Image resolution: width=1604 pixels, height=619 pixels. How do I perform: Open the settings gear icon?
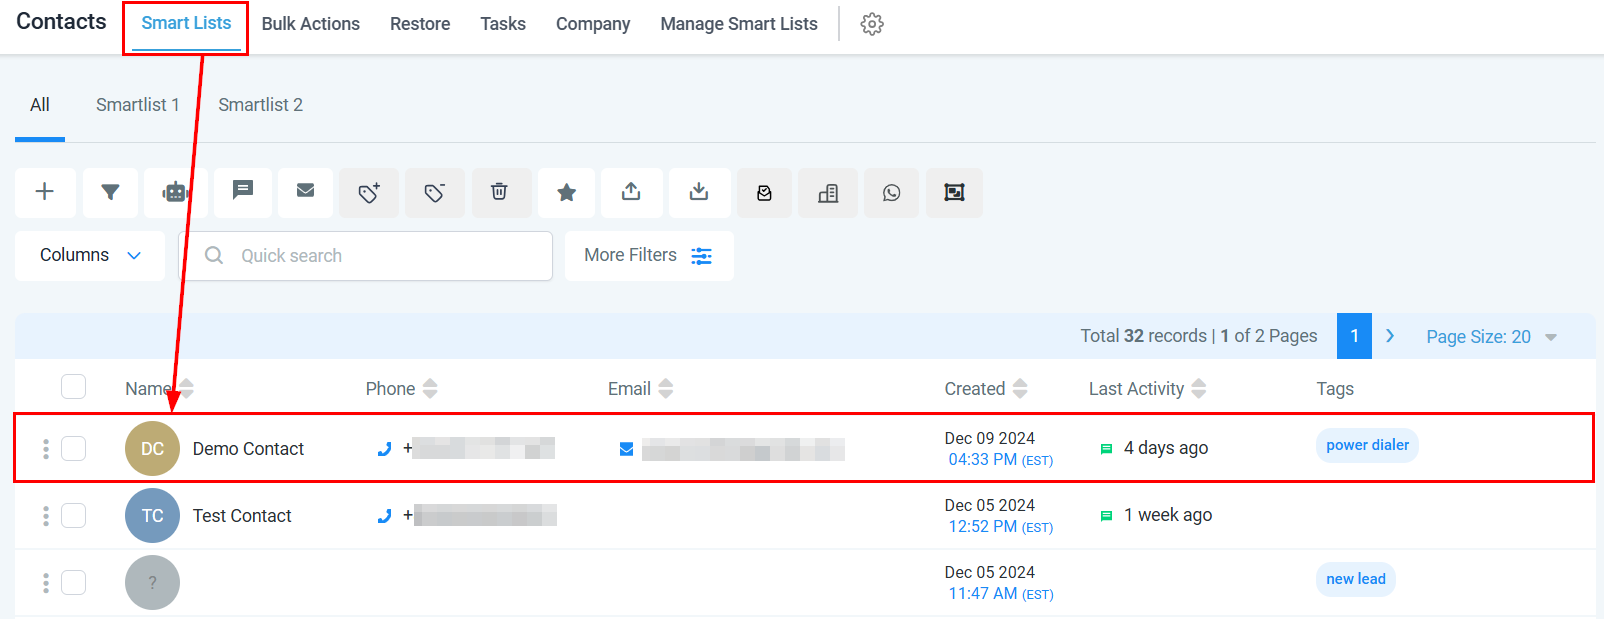click(872, 24)
